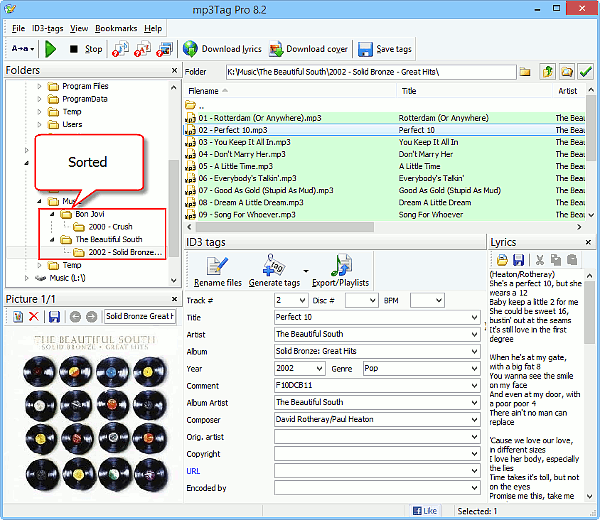This screenshot has height=520, width=600.
Task: Sort by the Title column header
Action: (474, 91)
